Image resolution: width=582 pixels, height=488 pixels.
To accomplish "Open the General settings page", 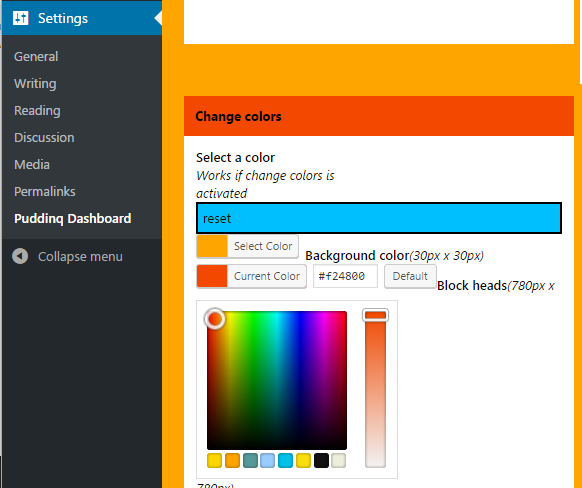I will pyautogui.click(x=36, y=56).
